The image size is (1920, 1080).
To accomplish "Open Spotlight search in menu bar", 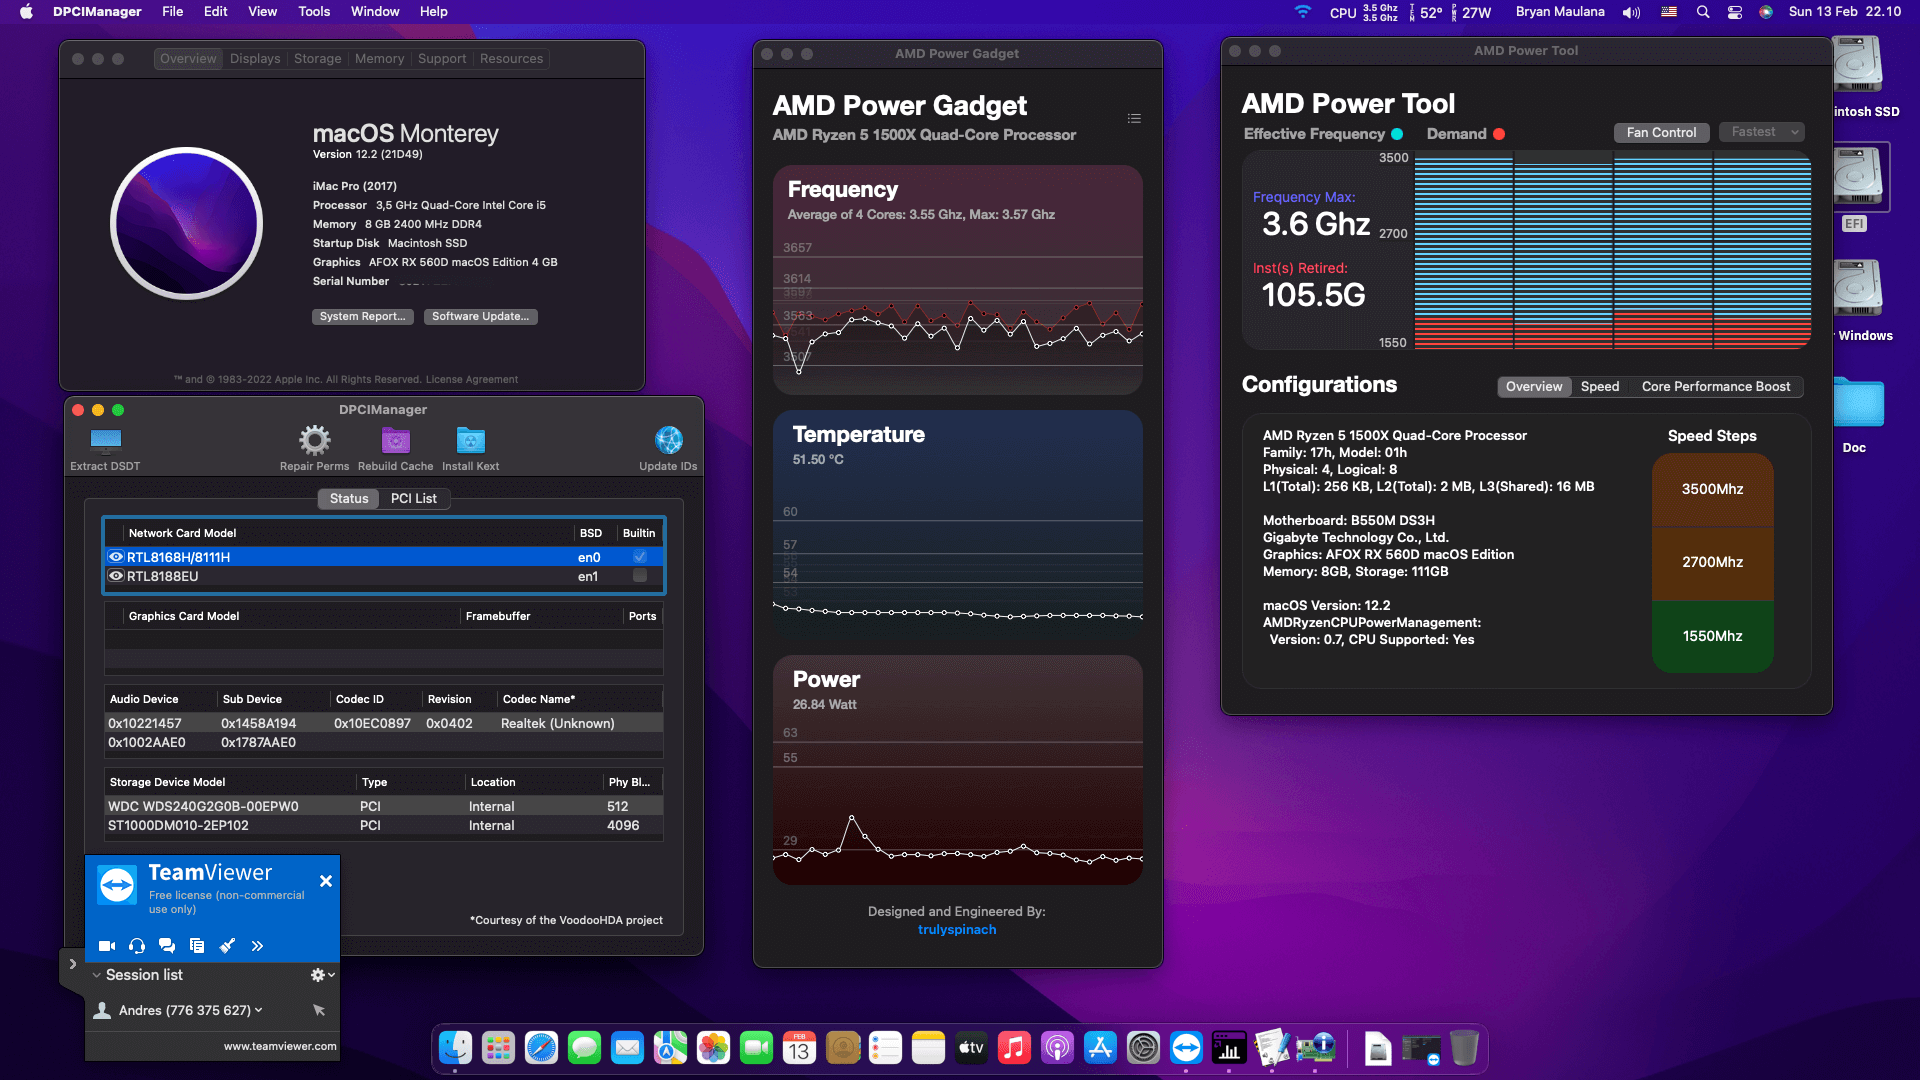I will [x=1703, y=12].
